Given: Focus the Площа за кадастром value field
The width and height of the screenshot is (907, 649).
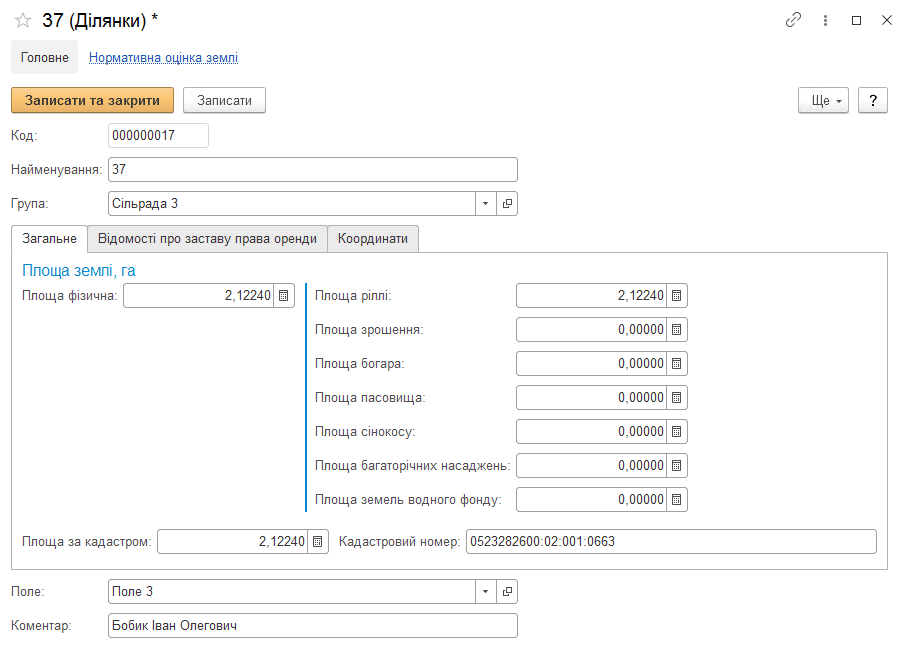Looking at the screenshot, I should [233, 541].
